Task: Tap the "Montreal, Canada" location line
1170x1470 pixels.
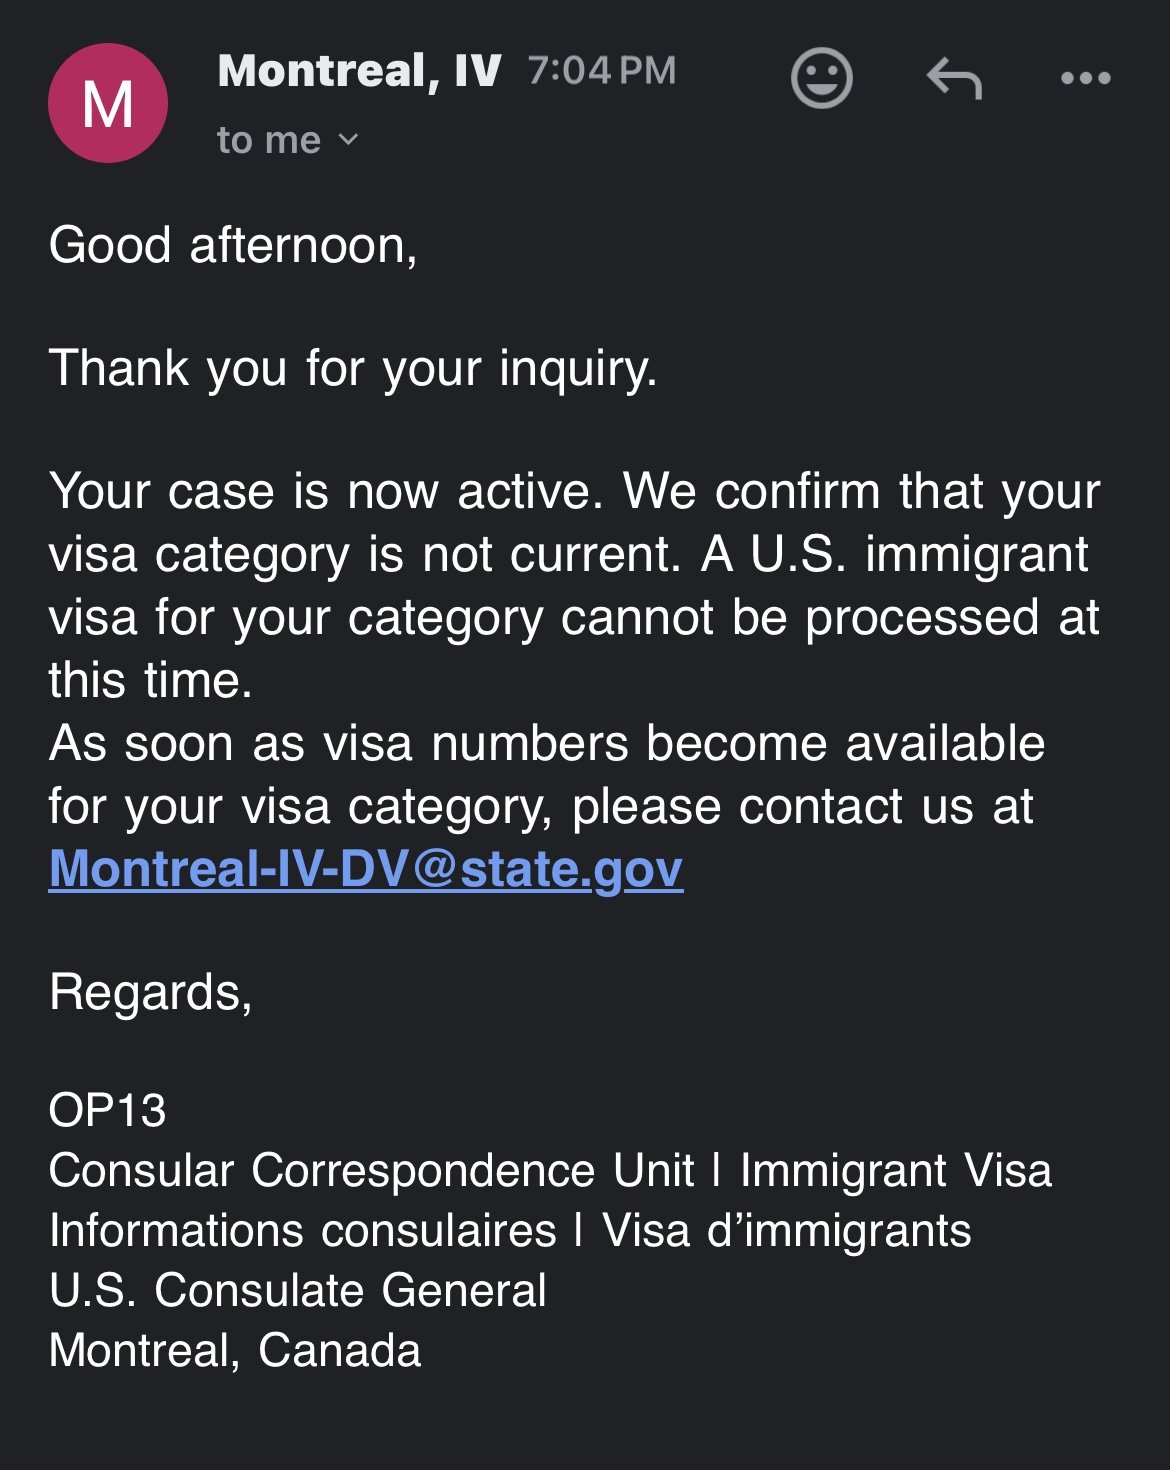Action: [x=235, y=1351]
